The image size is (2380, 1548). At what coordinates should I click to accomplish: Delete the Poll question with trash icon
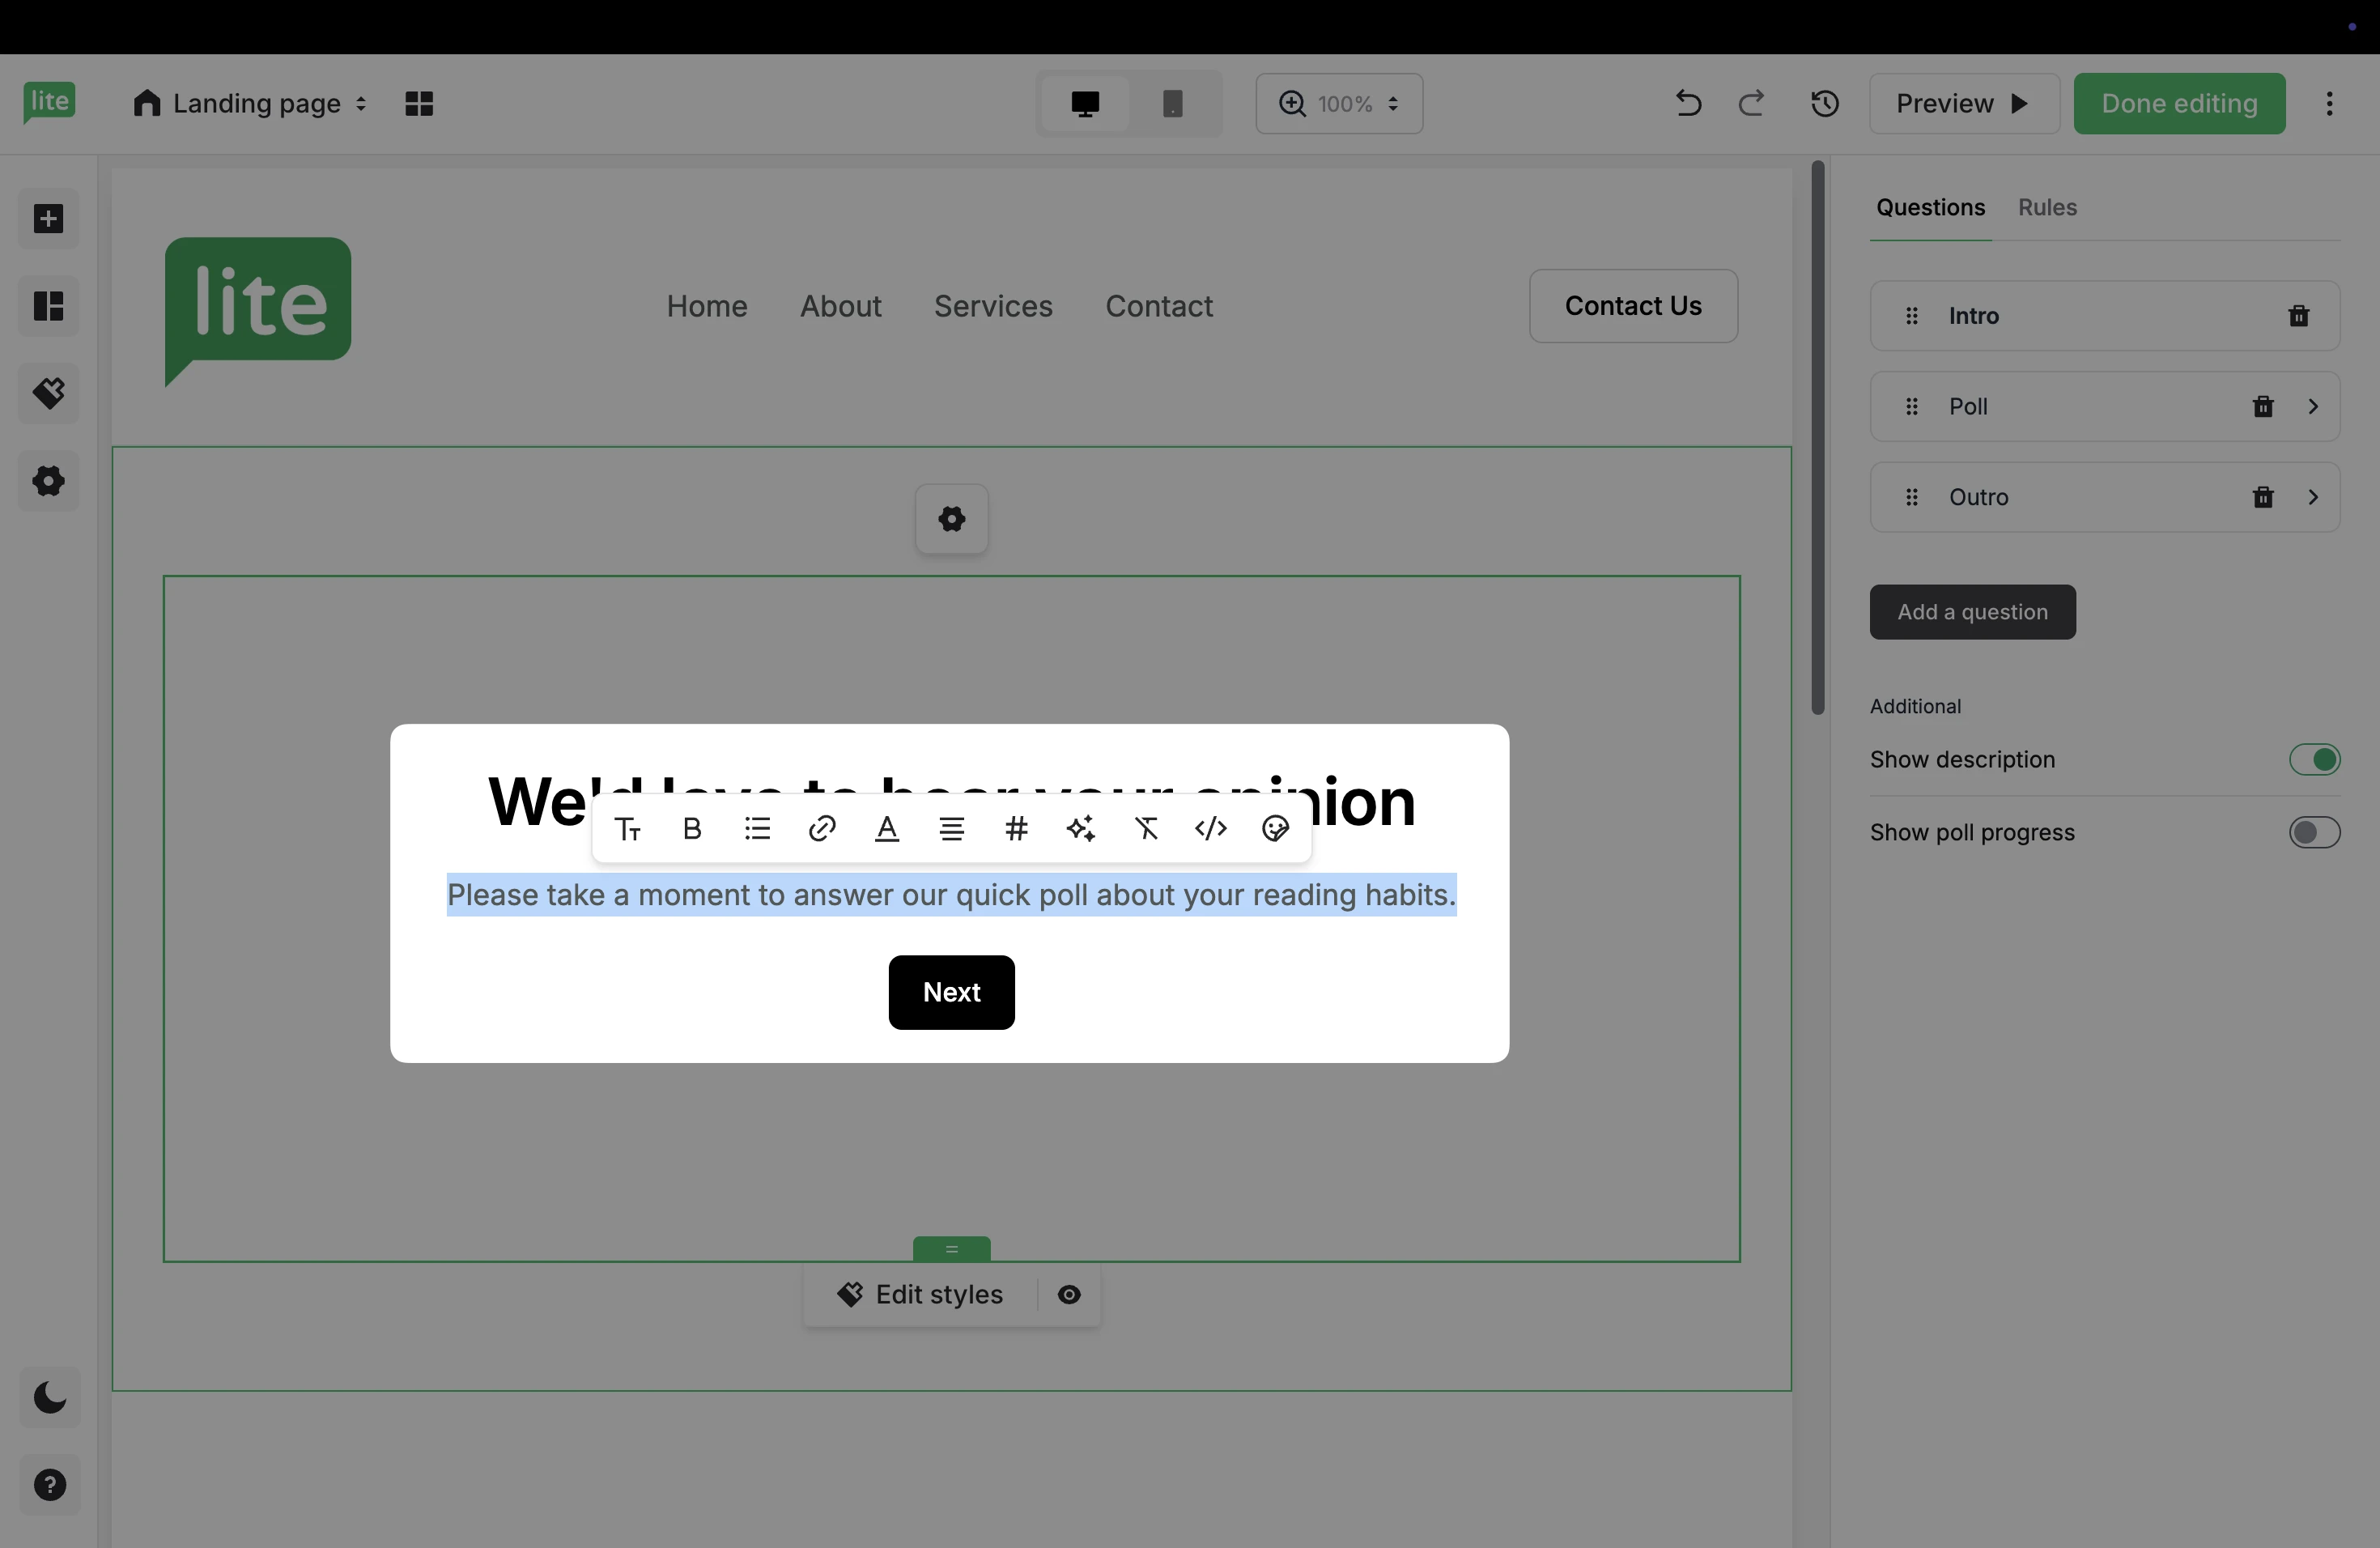click(x=2263, y=406)
